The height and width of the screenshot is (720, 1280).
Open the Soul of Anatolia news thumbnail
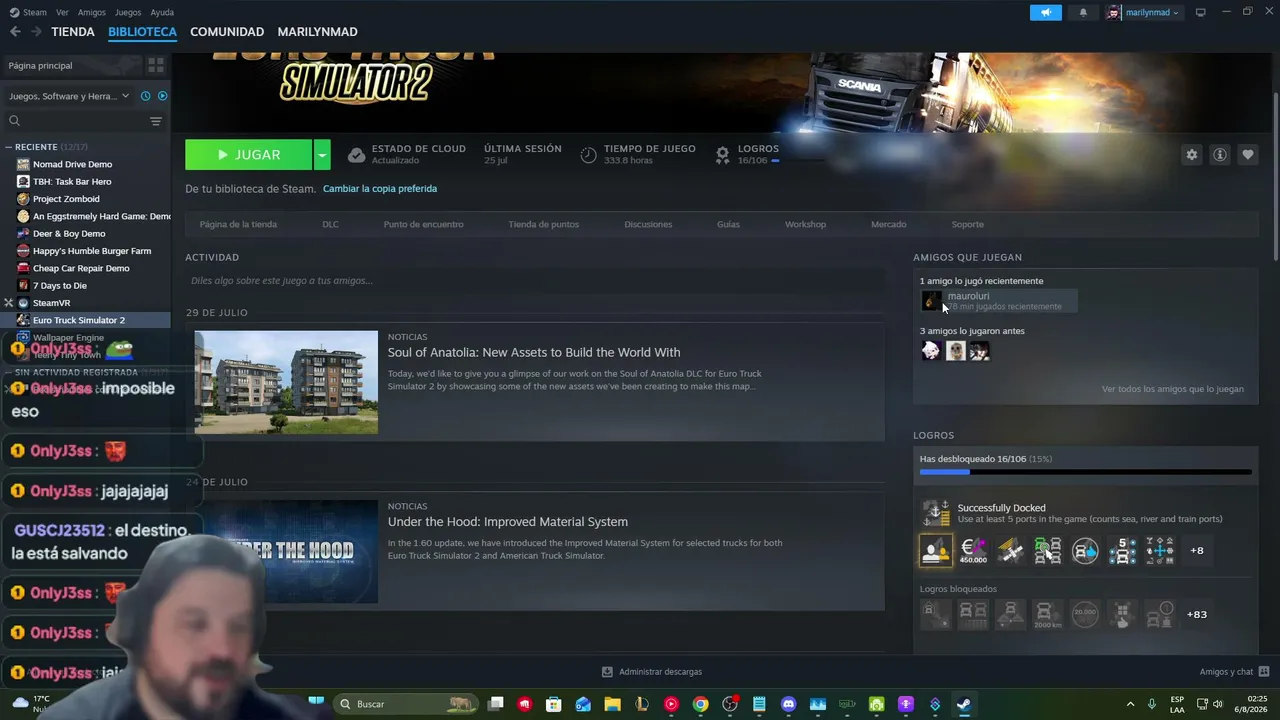tap(286, 382)
